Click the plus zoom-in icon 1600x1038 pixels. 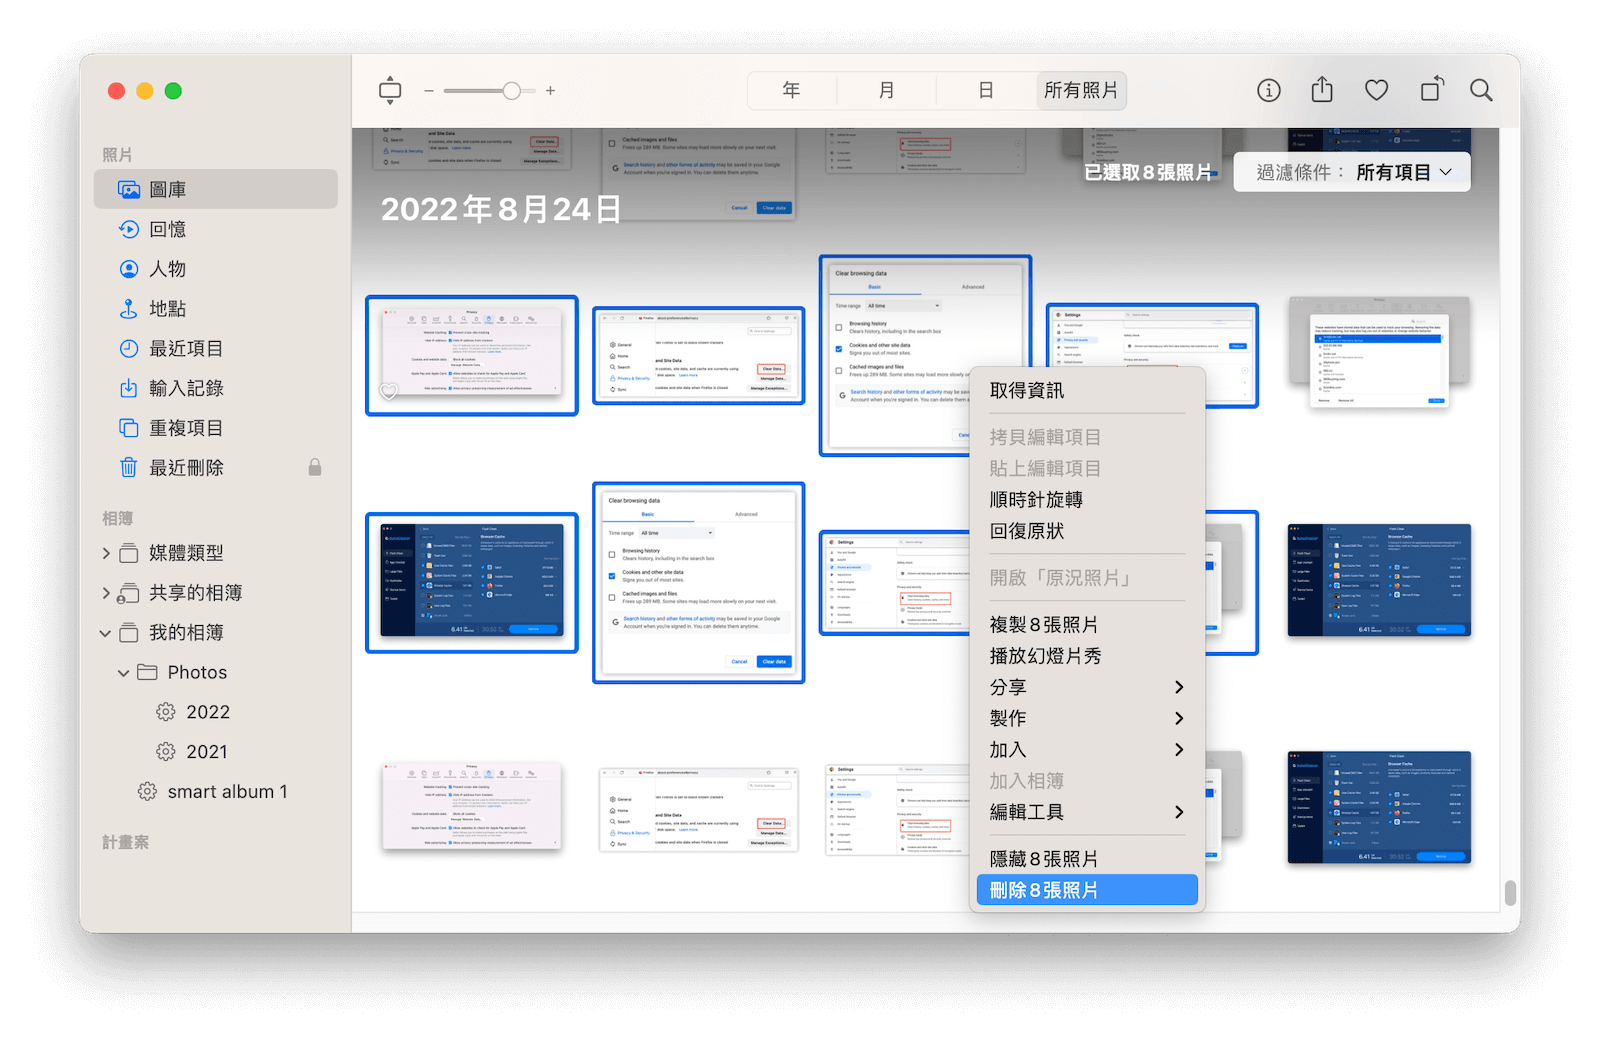pyautogui.click(x=550, y=91)
